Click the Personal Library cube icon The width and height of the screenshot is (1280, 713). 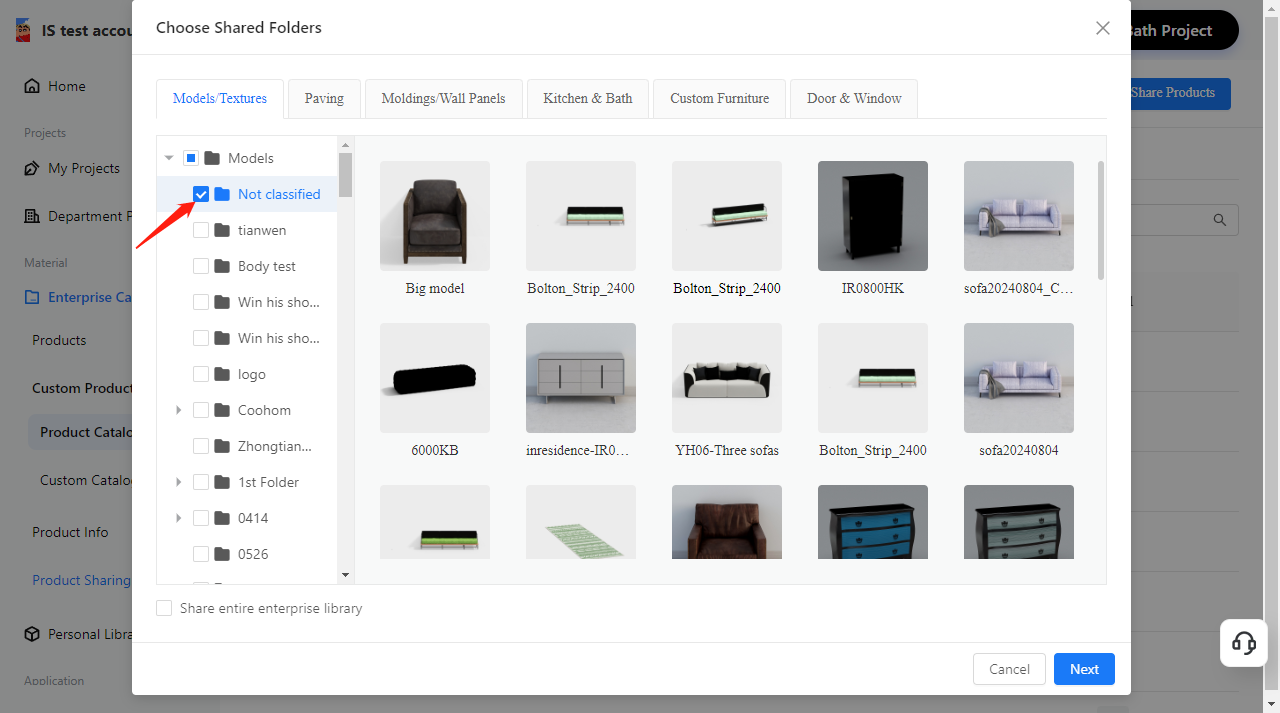(32, 634)
